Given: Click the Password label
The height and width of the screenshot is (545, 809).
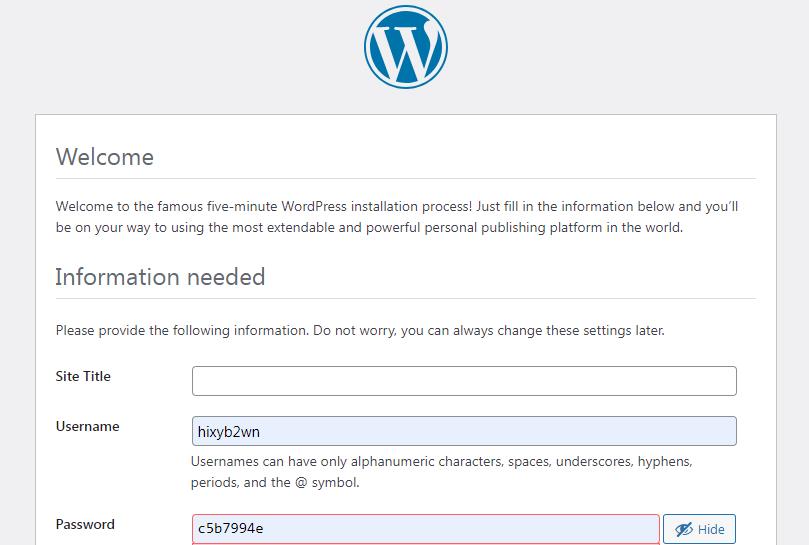Looking at the screenshot, I should [x=85, y=524].
